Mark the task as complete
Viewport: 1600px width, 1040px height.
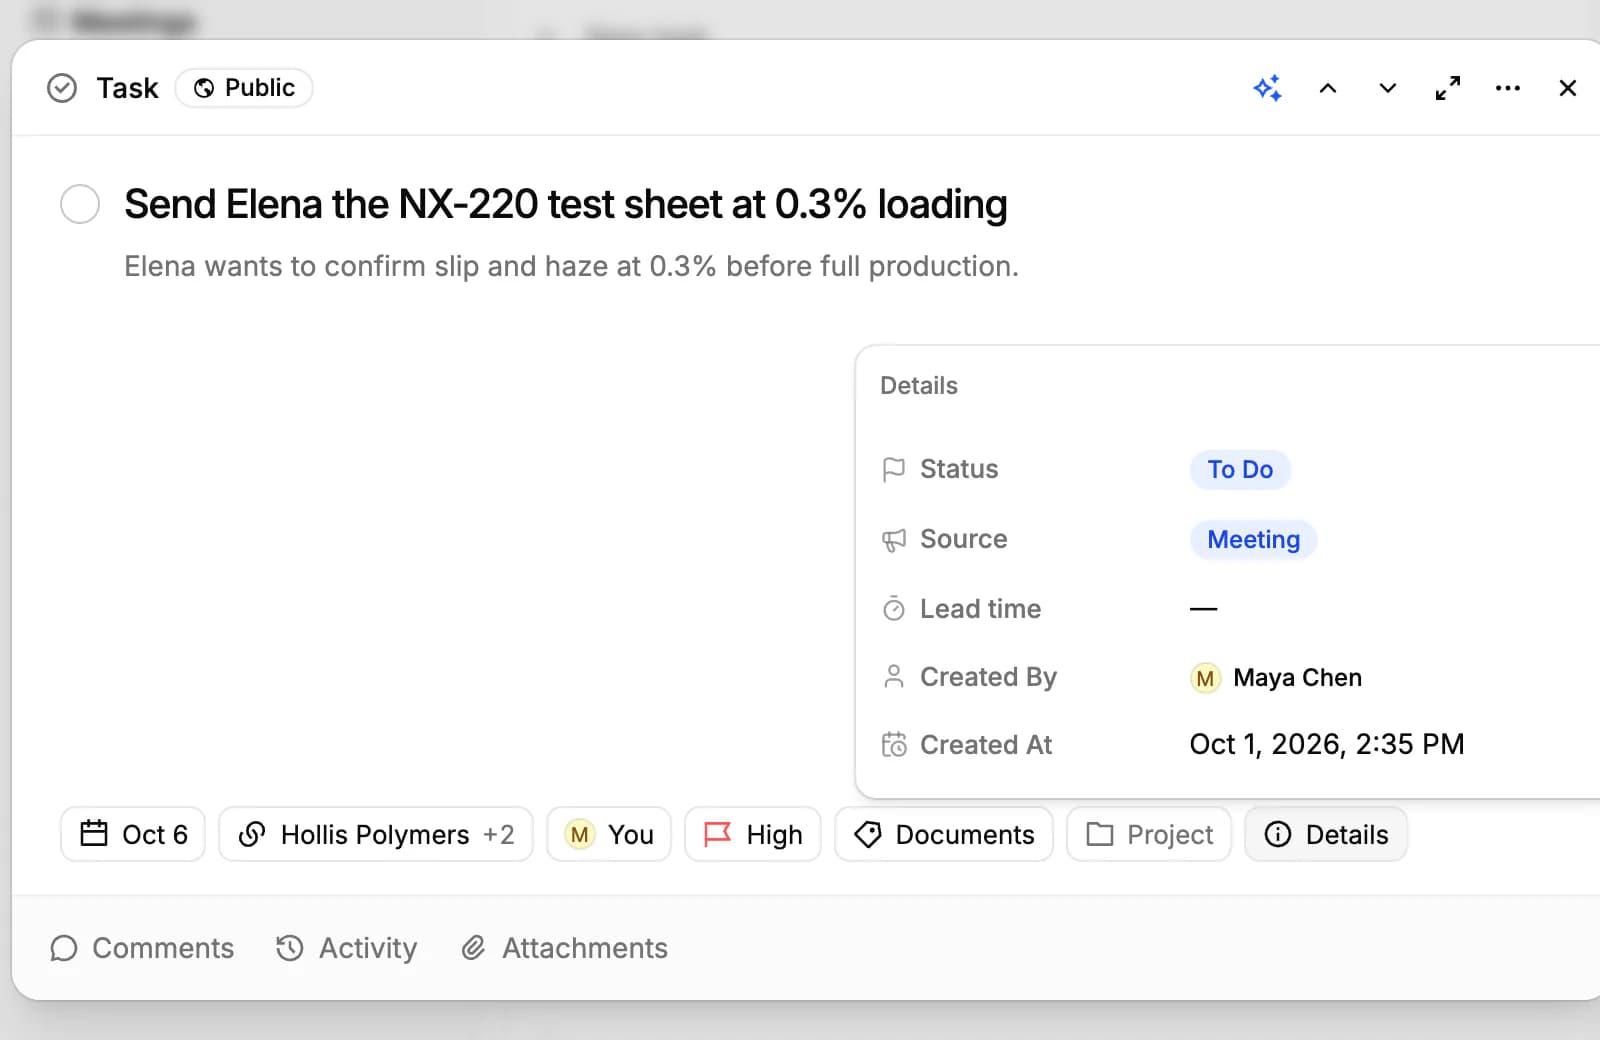pyautogui.click(x=80, y=204)
